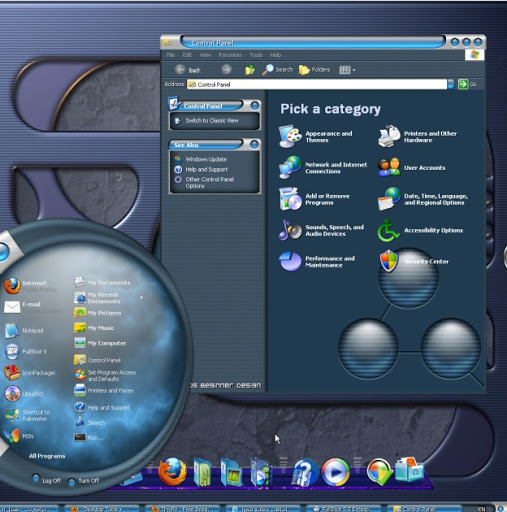Open the address bar dropdown arrow
The height and width of the screenshot is (512, 507).
click(x=451, y=84)
